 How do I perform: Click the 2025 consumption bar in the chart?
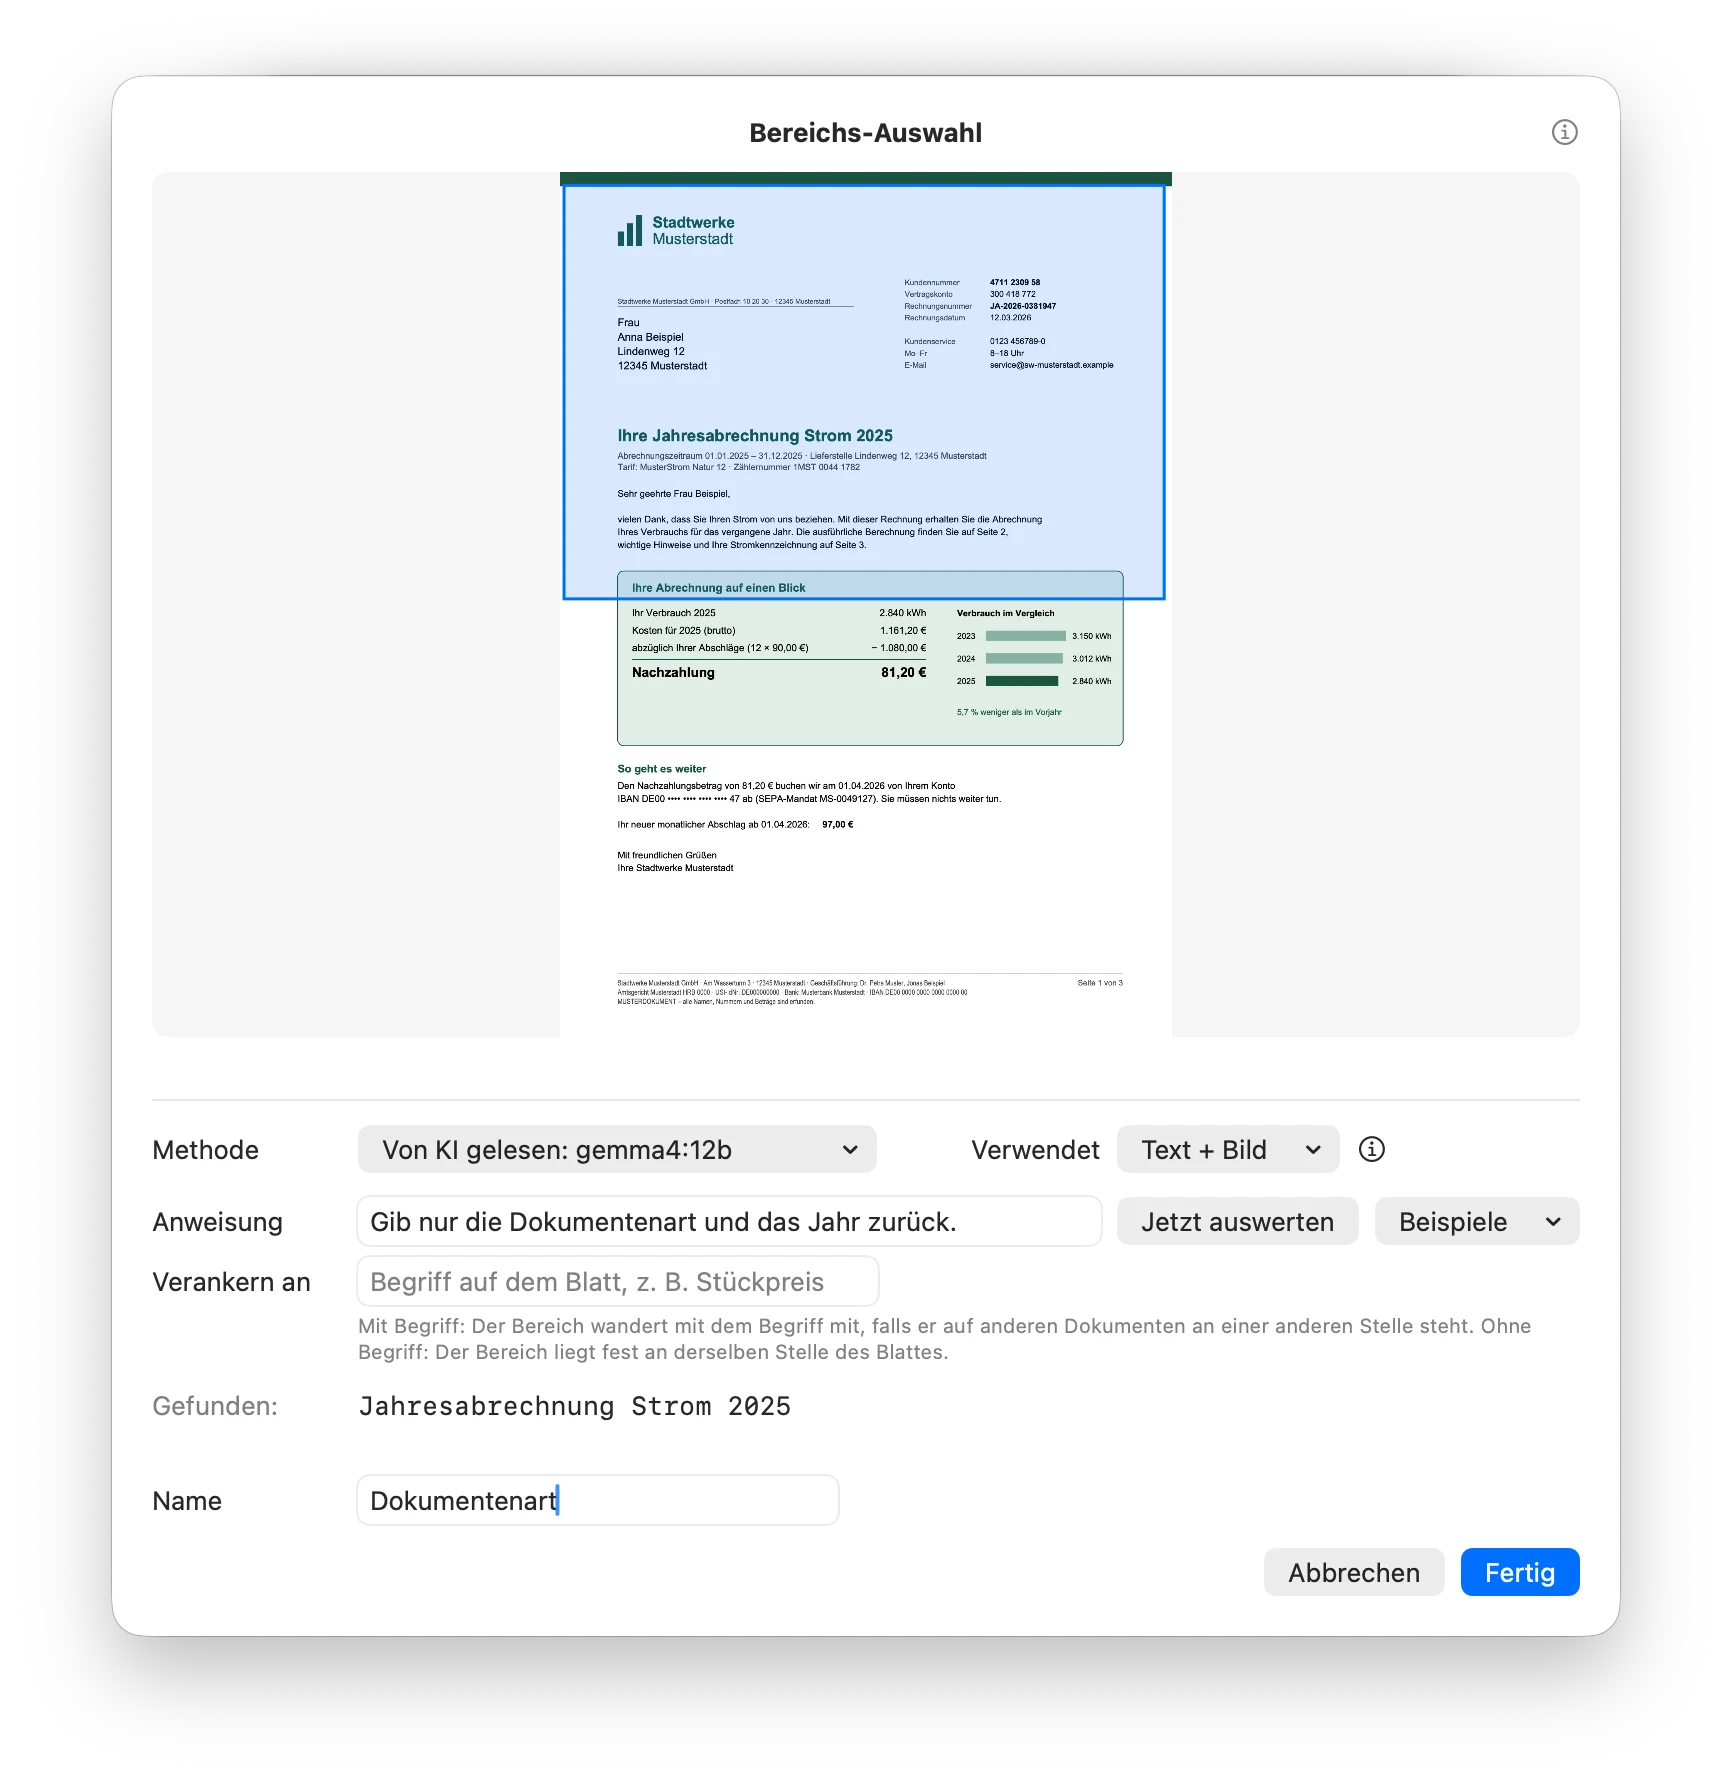coord(1021,681)
